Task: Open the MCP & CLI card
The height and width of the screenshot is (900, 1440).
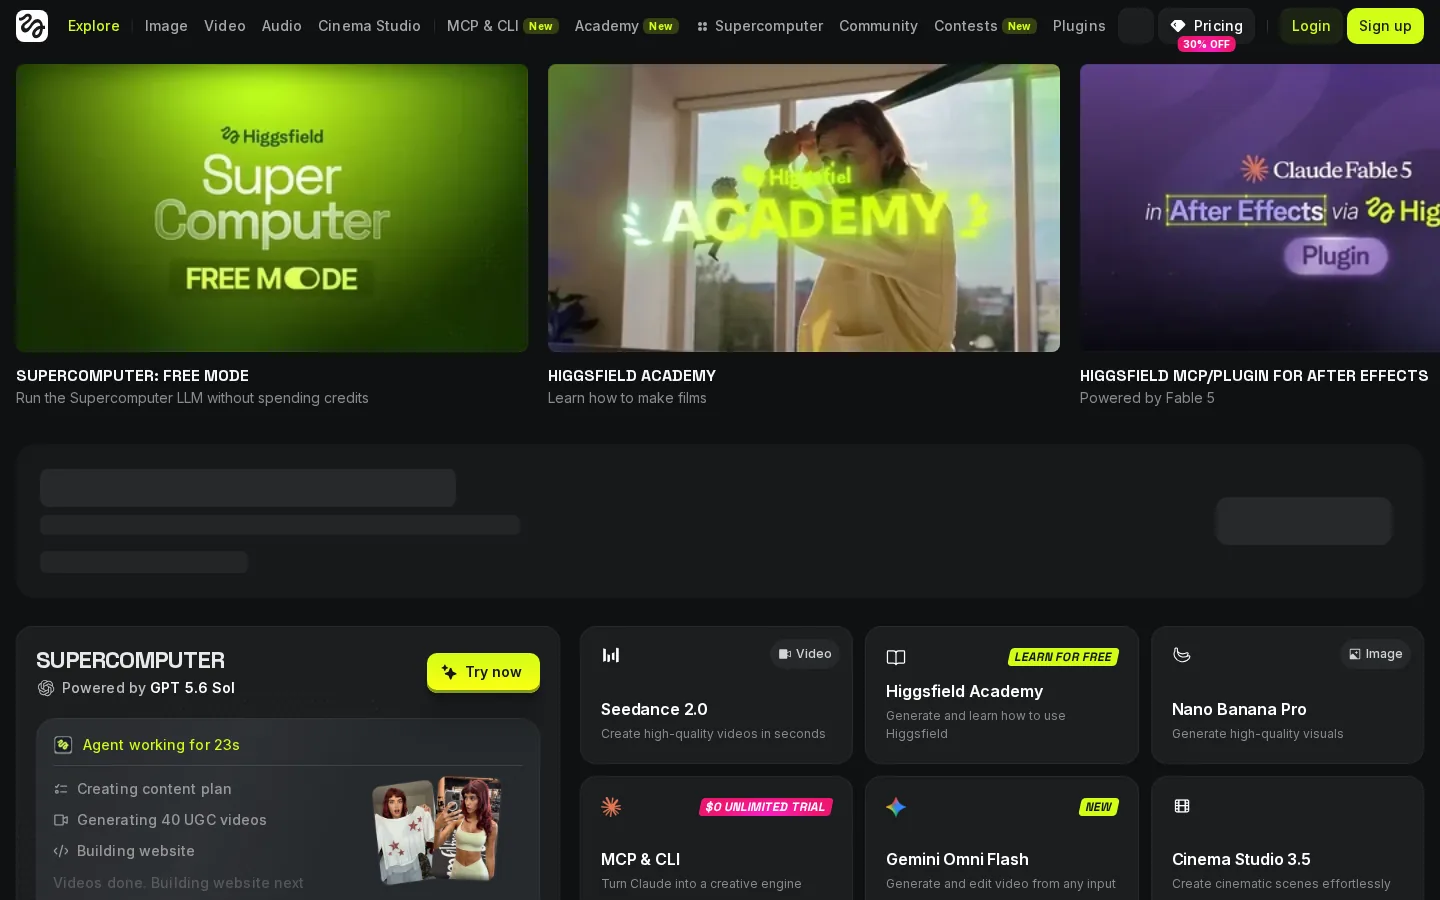Action: (716, 838)
